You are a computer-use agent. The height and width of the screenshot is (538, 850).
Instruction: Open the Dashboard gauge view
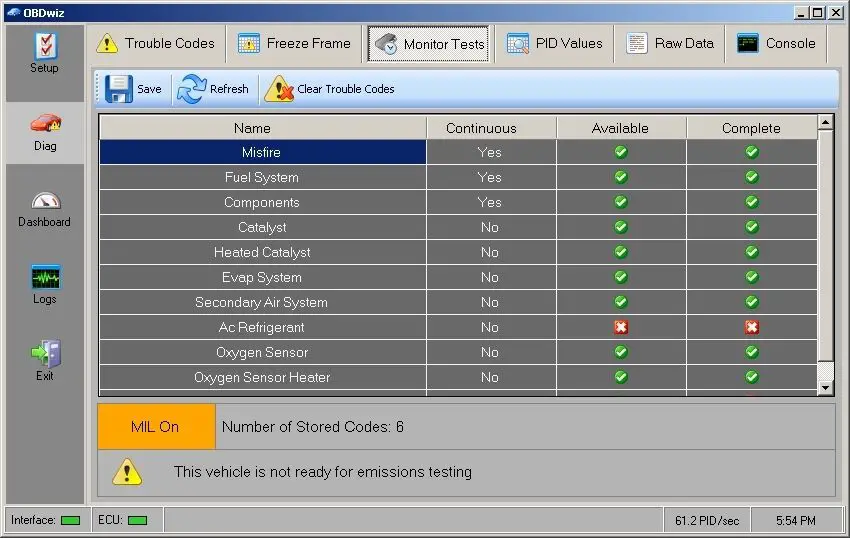[45, 208]
